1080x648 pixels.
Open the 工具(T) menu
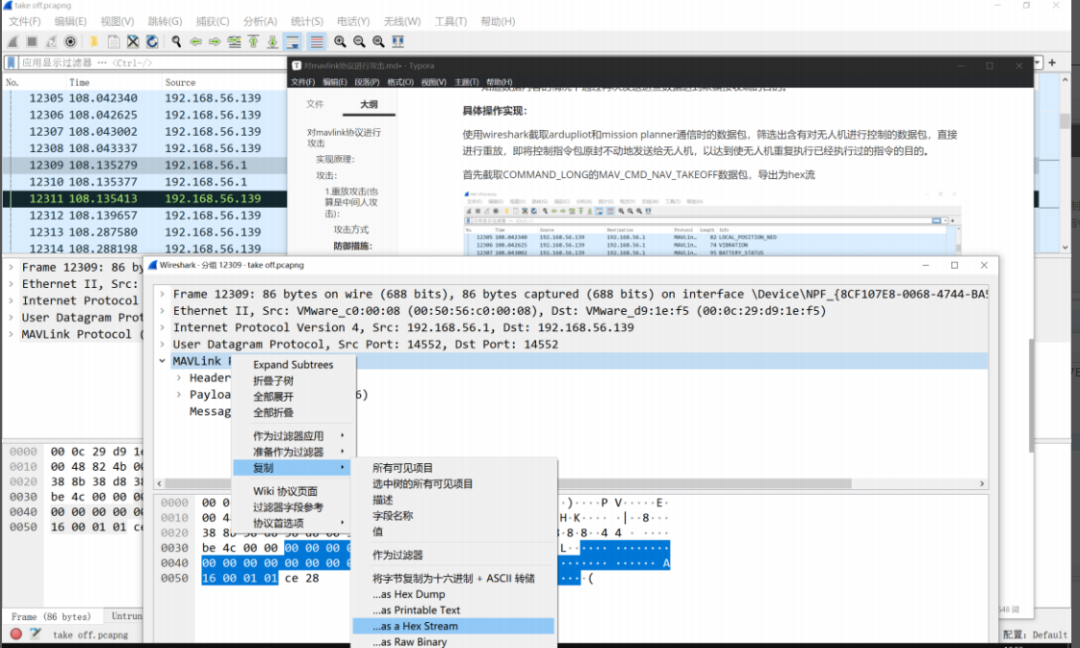click(x=450, y=21)
